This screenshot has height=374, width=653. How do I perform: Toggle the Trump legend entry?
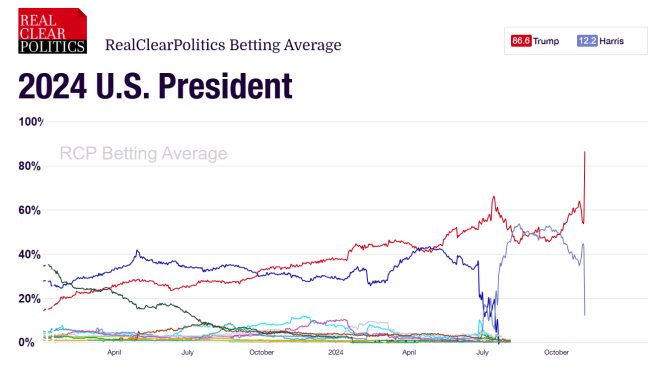535,41
